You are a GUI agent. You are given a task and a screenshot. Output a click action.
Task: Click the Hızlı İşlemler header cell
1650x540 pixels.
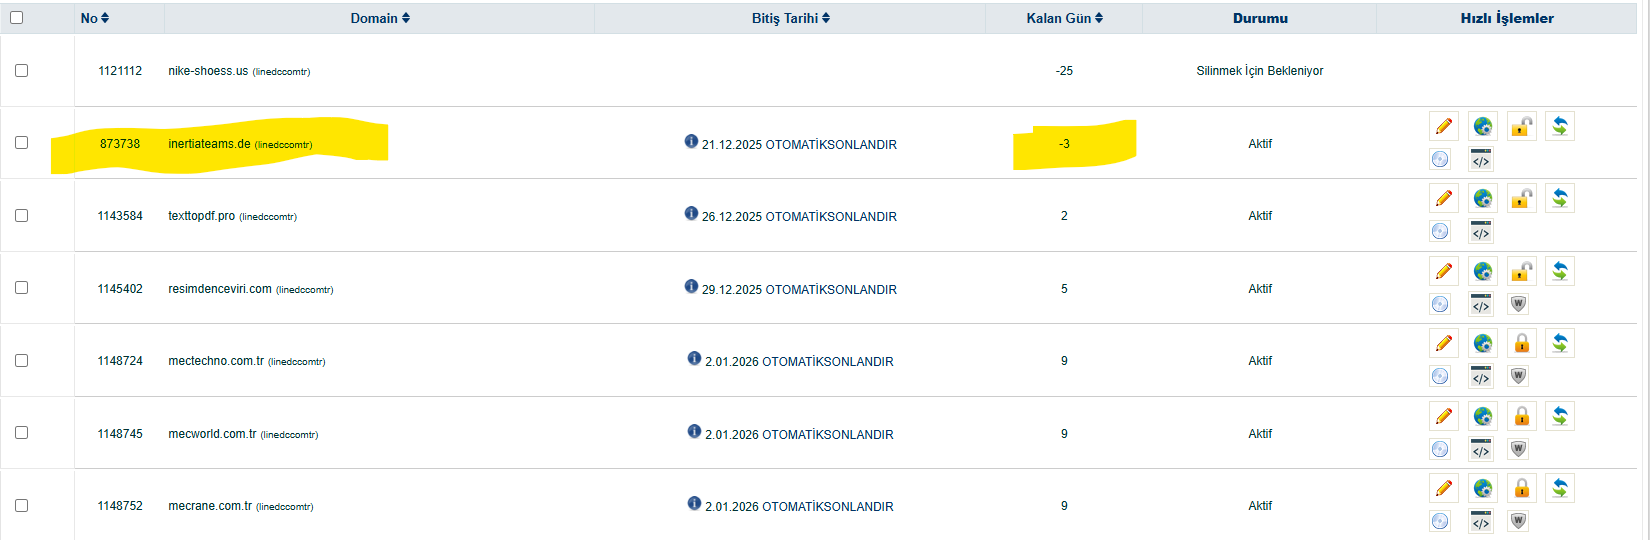pos(1507,18)
